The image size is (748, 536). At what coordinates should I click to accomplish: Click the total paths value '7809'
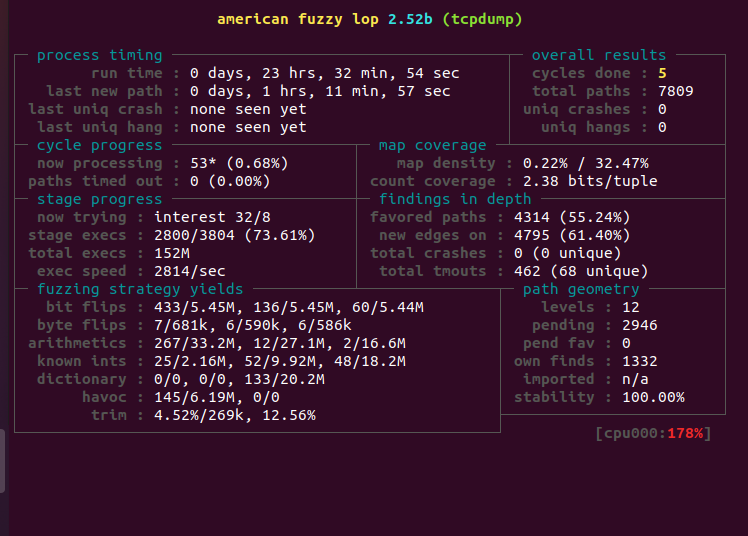pos(675,92)
